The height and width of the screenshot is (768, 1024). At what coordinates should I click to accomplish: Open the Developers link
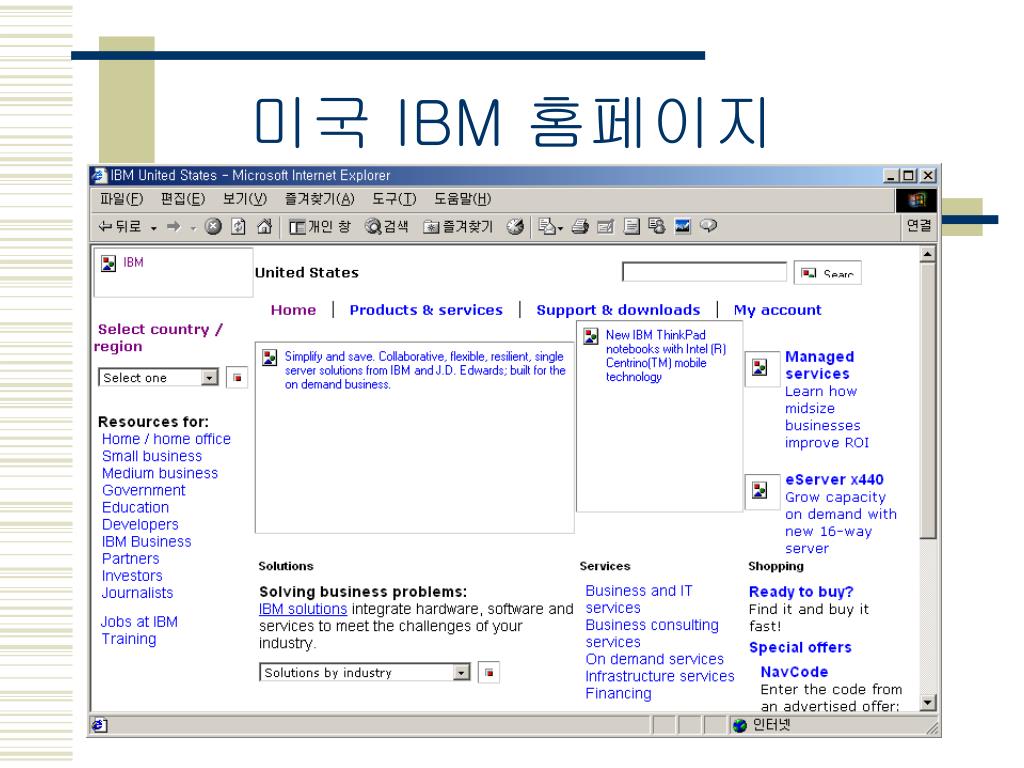[140, 524]
